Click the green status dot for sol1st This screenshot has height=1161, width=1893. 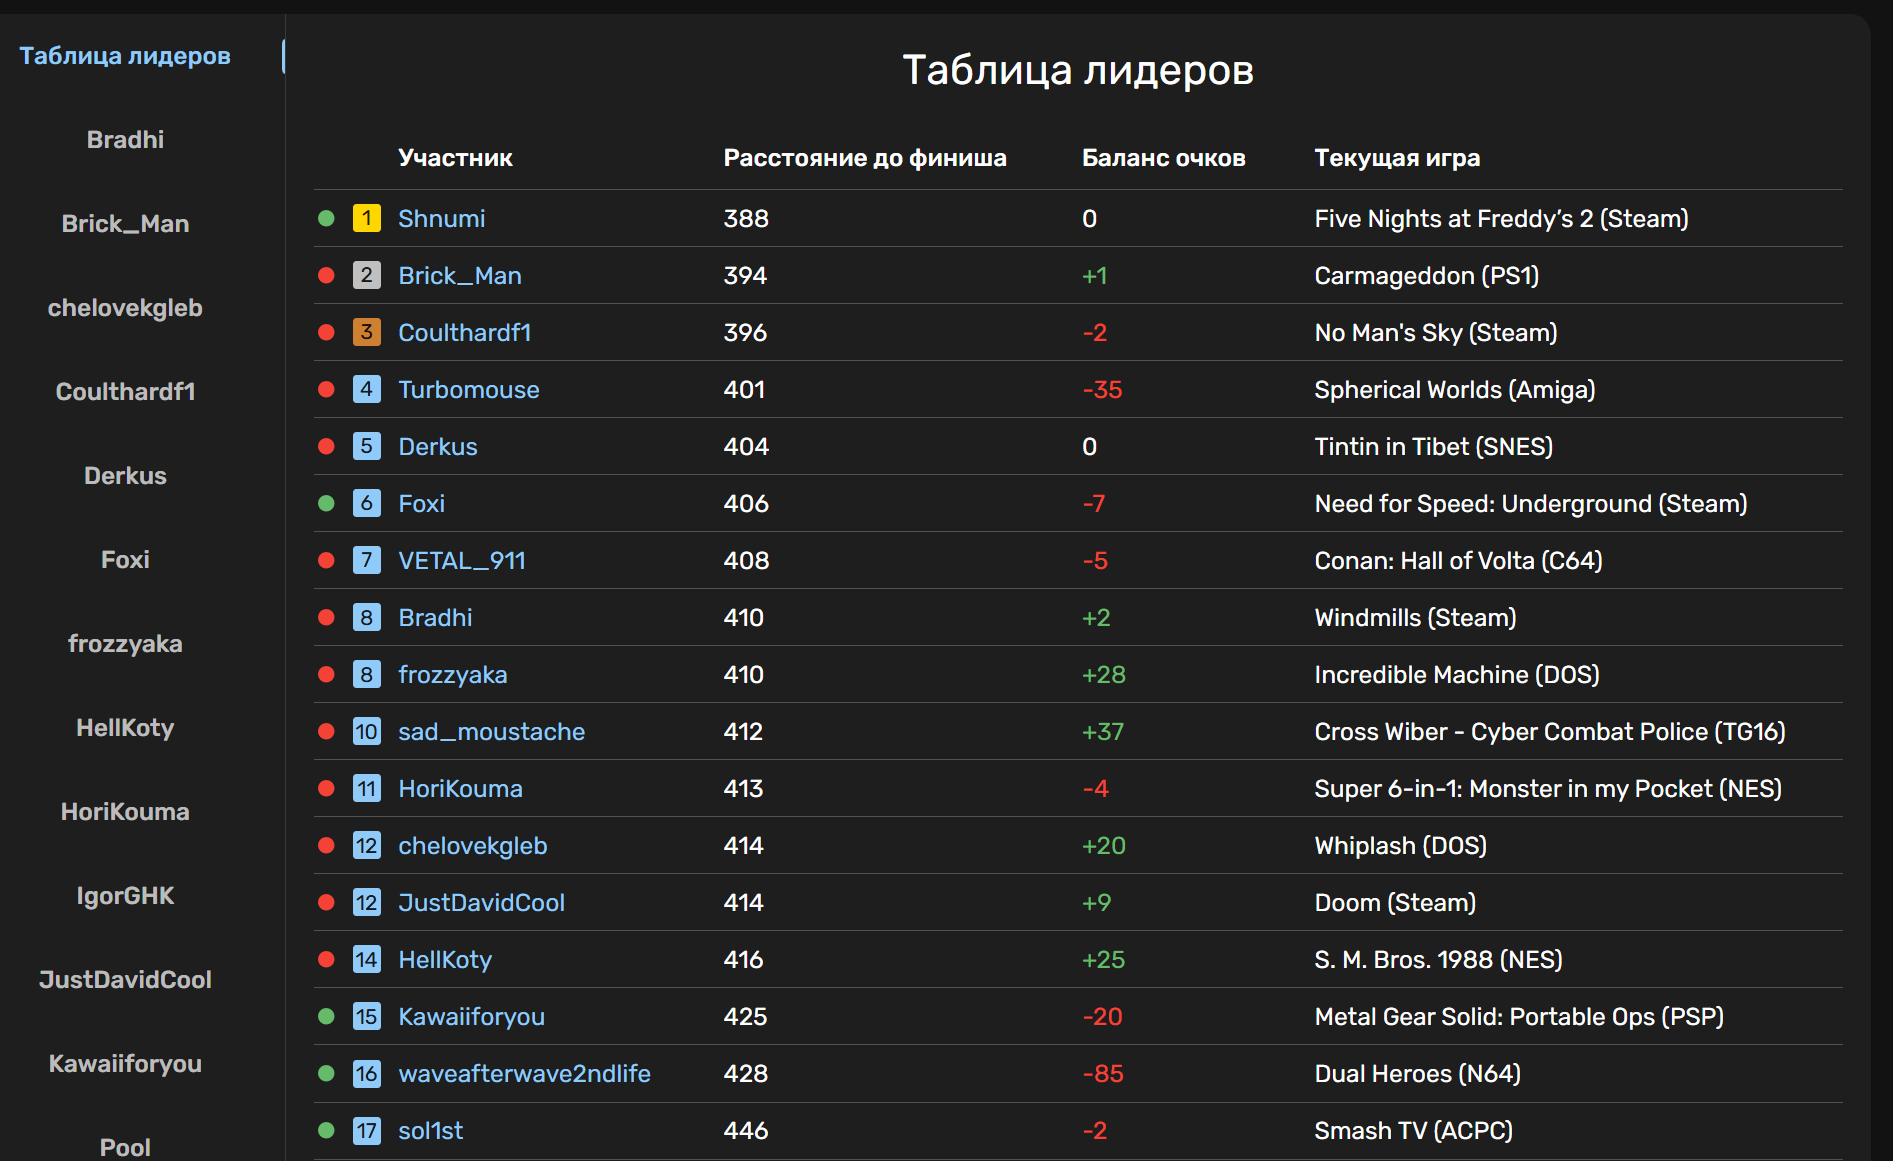[326, 1130]
